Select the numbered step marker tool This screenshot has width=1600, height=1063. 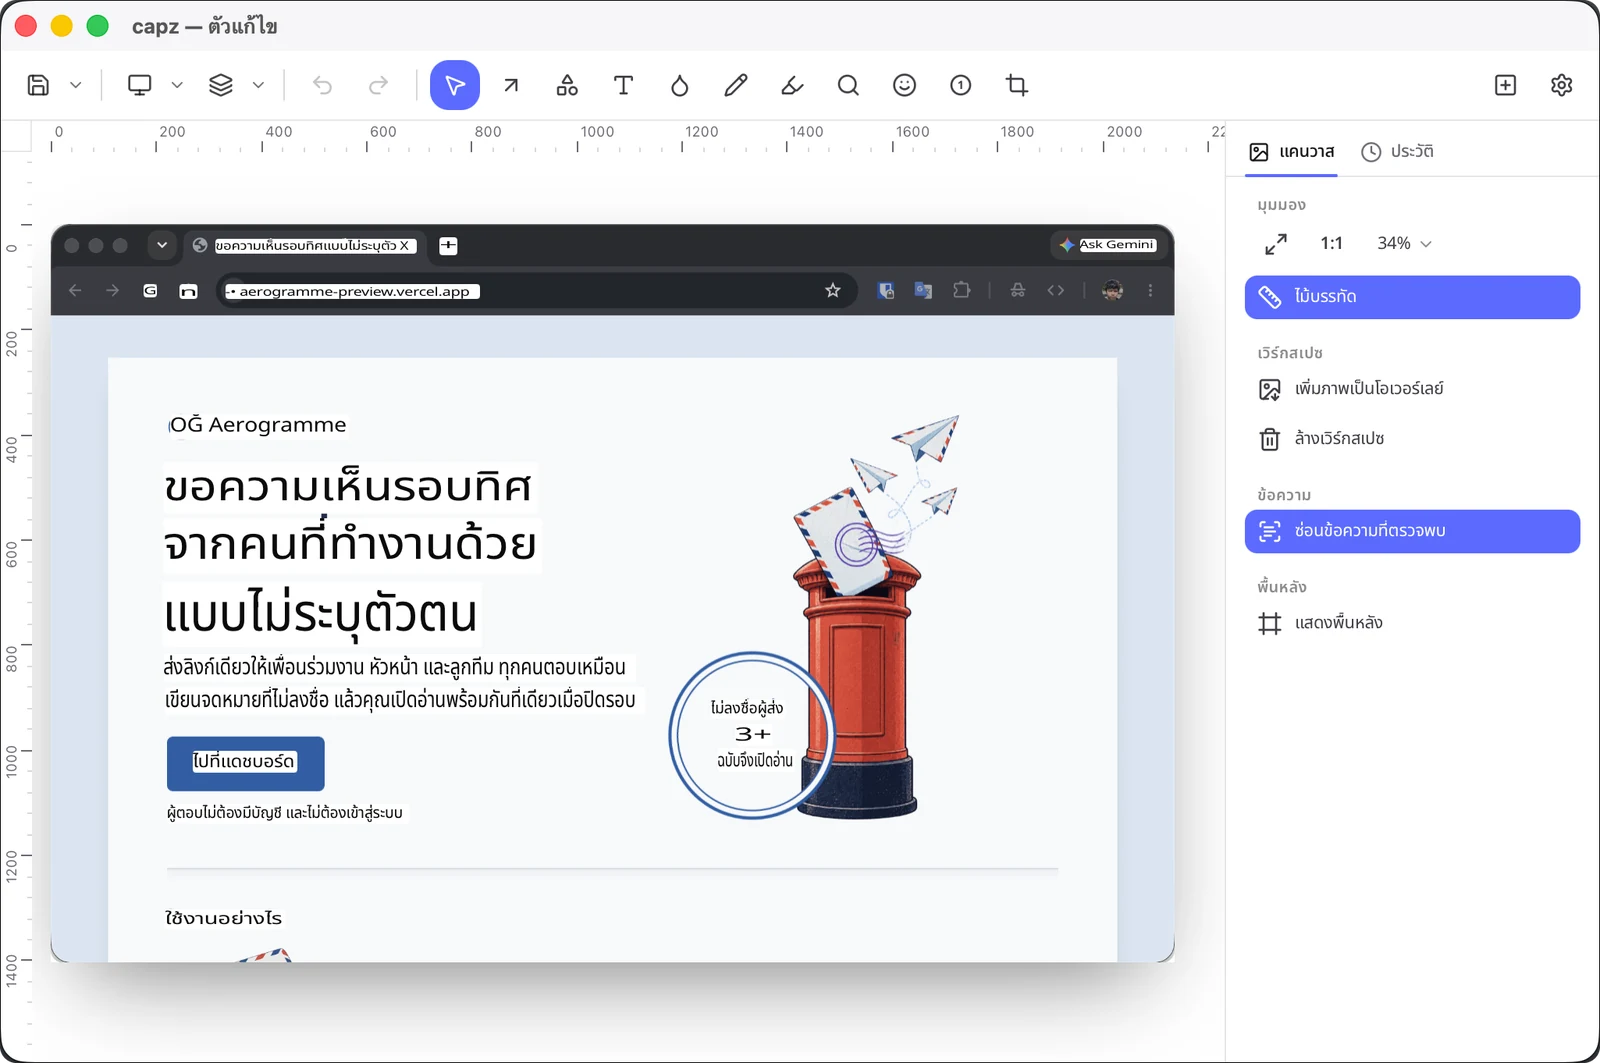point(960,85)
